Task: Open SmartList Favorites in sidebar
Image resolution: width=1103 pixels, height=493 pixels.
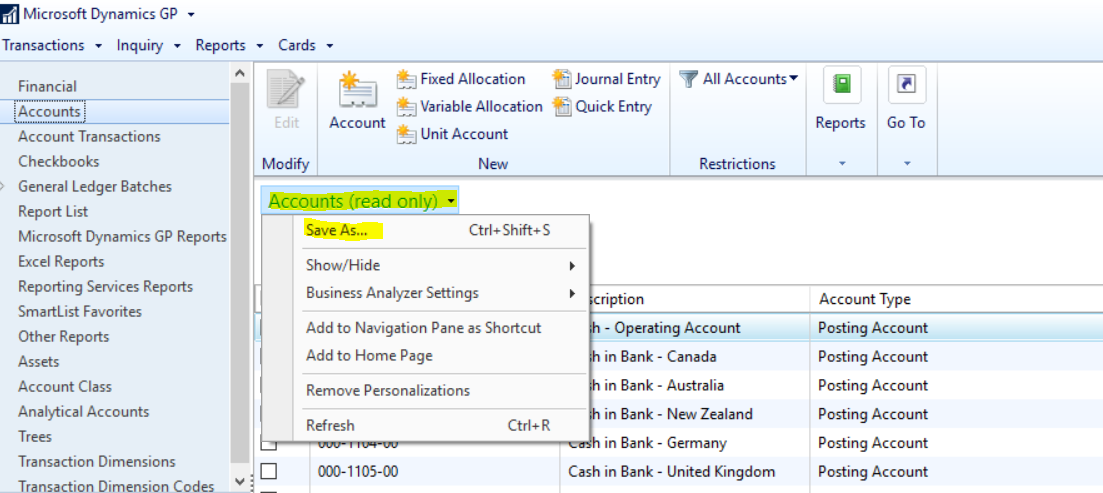Action: (x=79, y=311)
